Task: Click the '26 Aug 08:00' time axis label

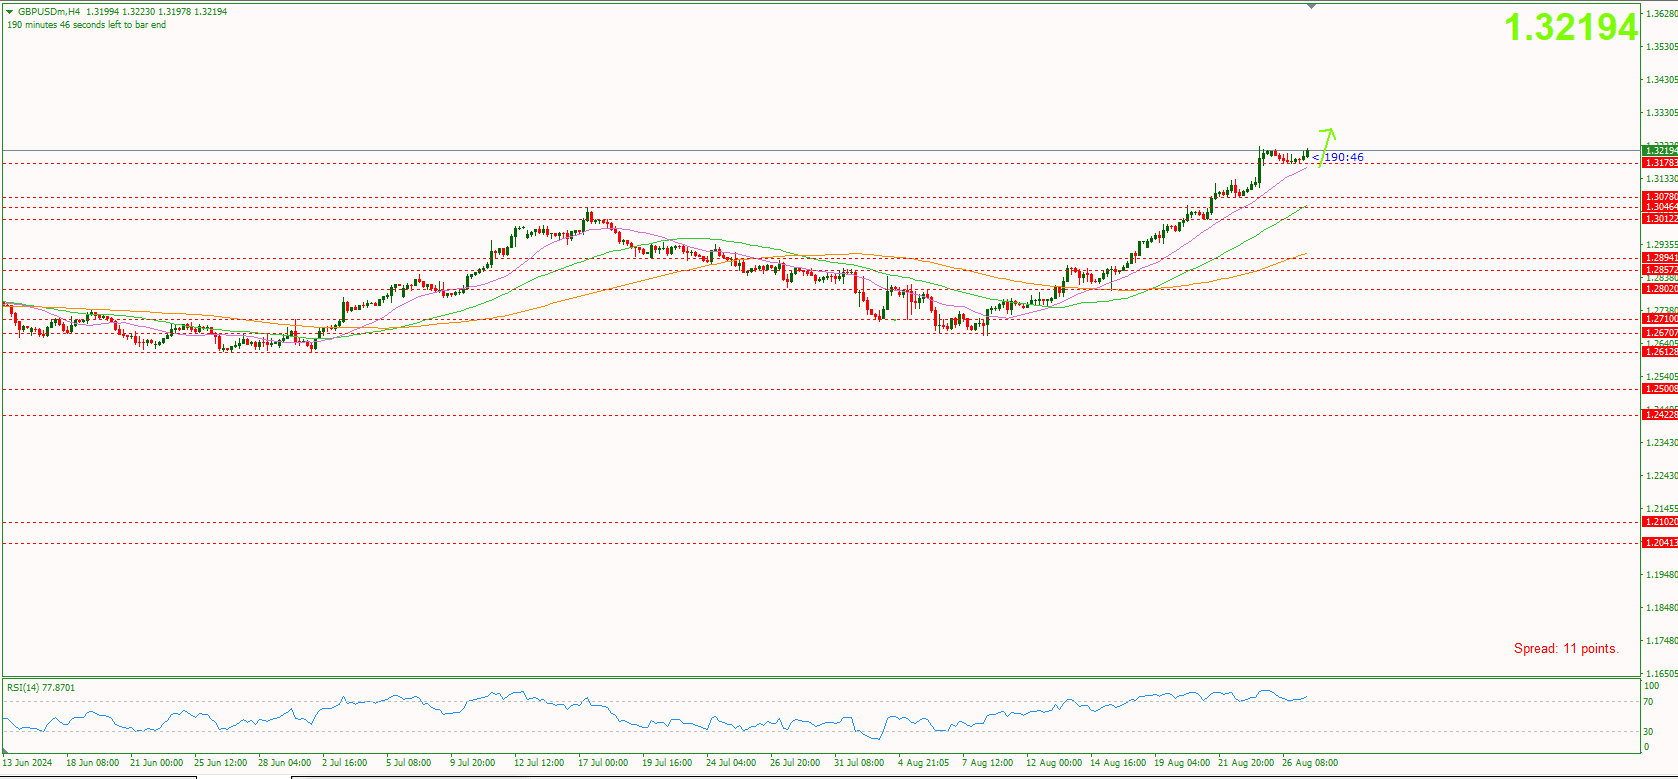Action: click(1310, 763)
